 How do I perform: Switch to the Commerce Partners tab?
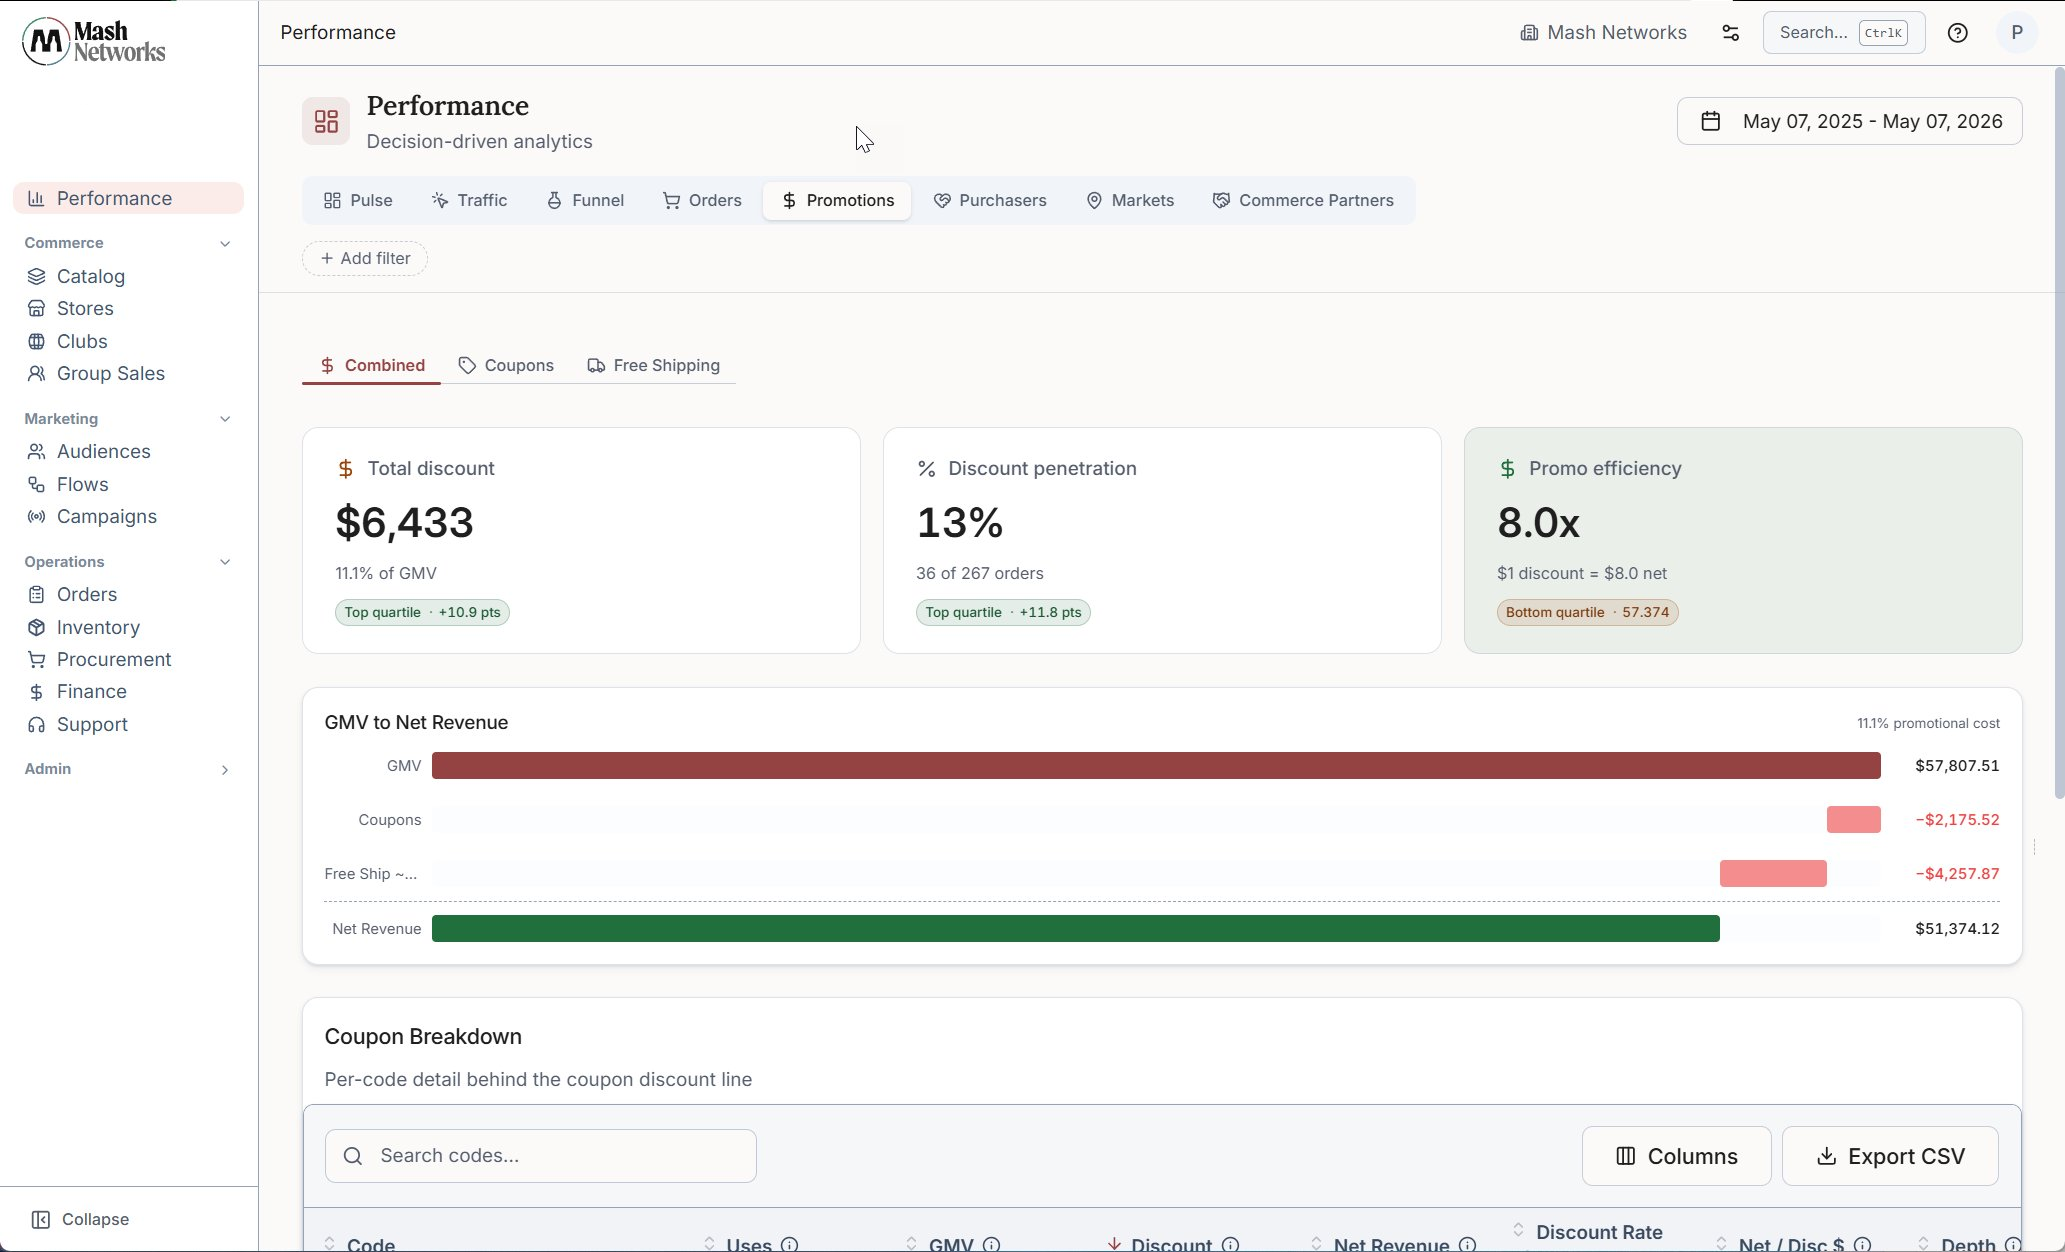coord(1303,200)
